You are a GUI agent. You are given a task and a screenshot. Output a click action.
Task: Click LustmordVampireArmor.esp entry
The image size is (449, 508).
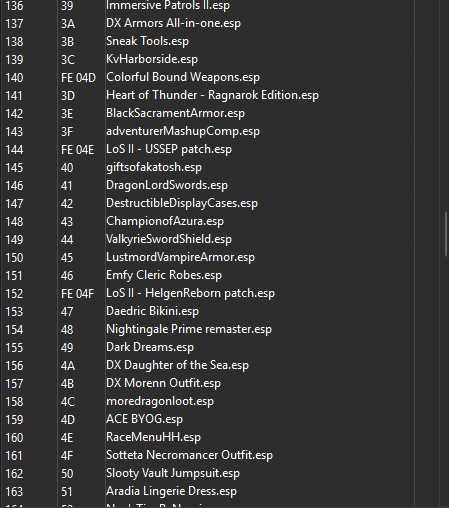(x=180, y=257)
